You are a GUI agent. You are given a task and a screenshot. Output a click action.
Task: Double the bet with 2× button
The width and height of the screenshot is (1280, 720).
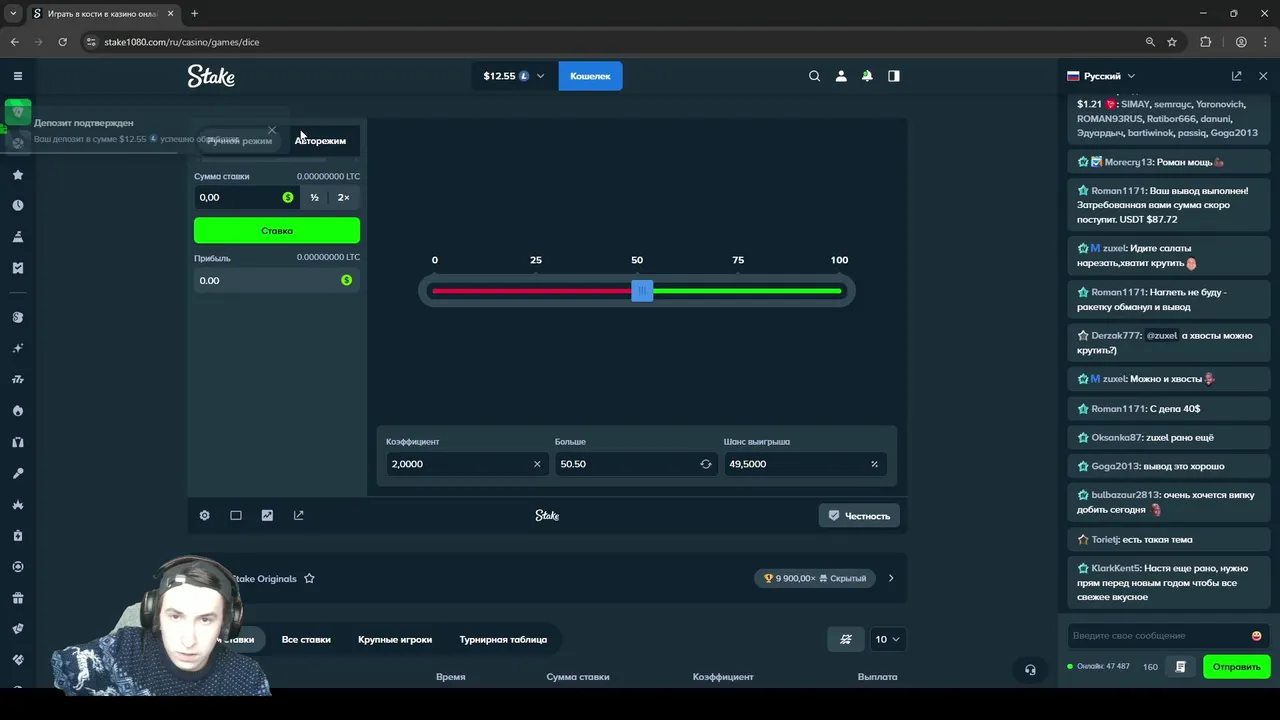click(x=343, y=197)
